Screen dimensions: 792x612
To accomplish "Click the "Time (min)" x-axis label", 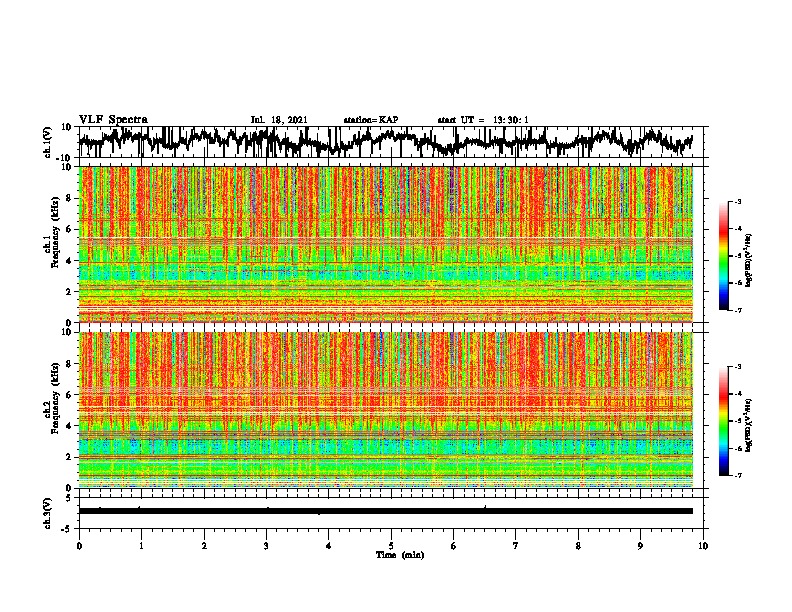I will point(400,555).
